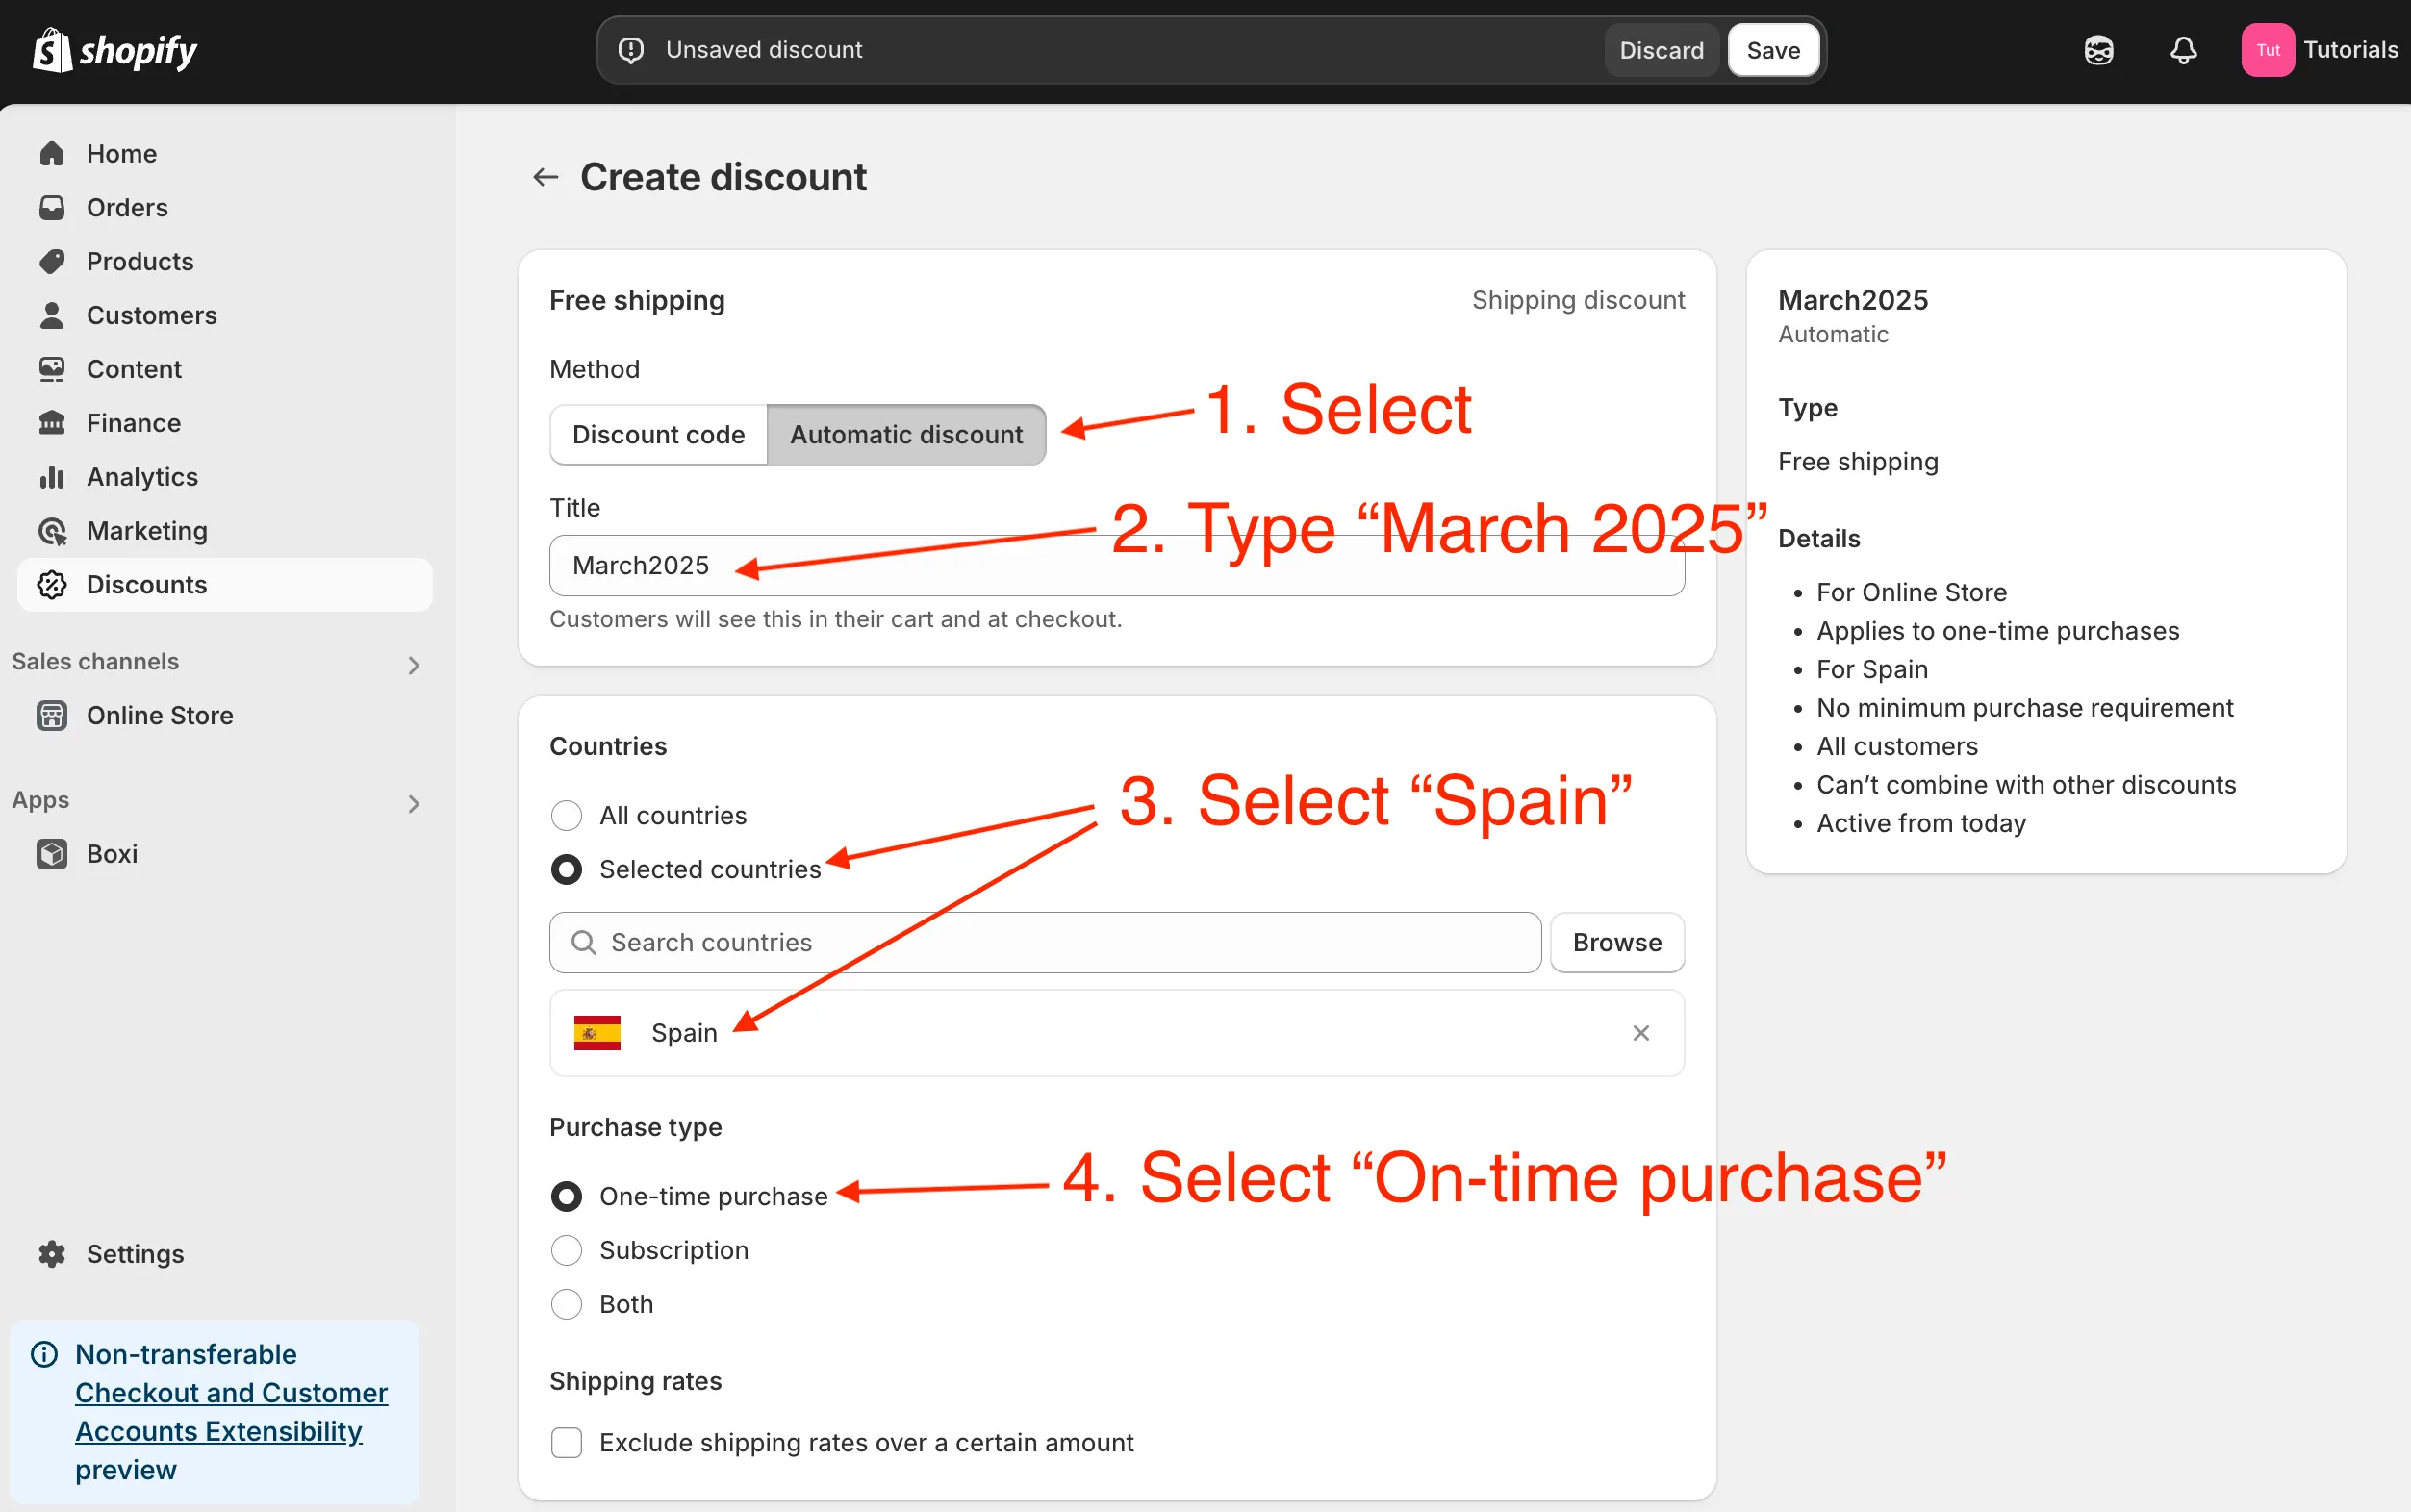
Task: Open the Boxi app
Action: point(112,853)
